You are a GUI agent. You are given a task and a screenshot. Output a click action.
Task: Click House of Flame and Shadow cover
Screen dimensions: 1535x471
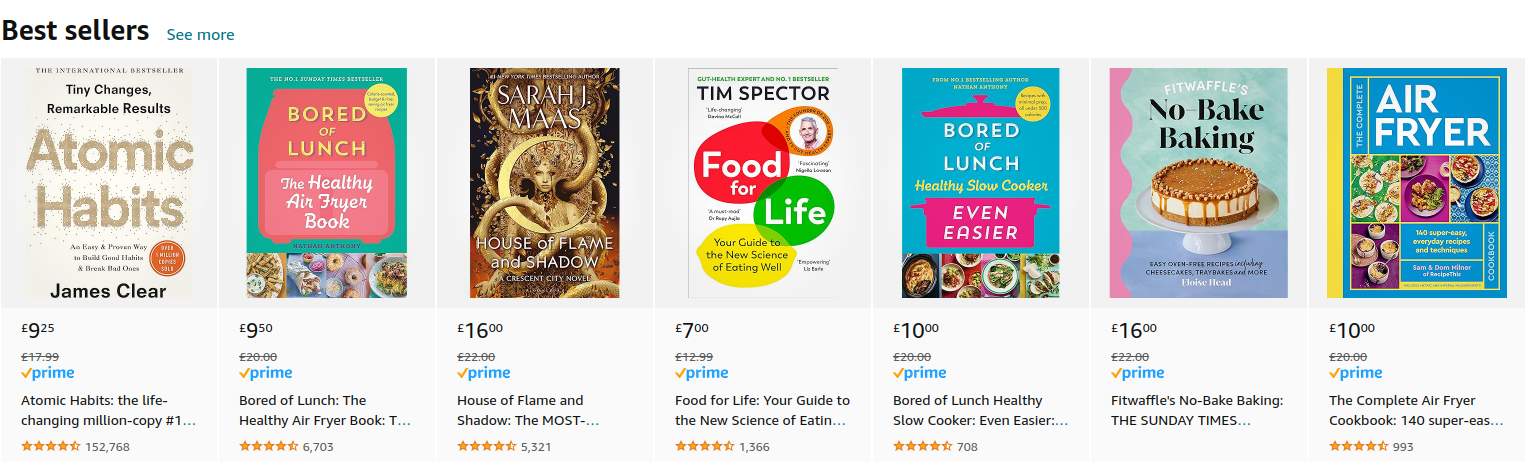(545, 182)
